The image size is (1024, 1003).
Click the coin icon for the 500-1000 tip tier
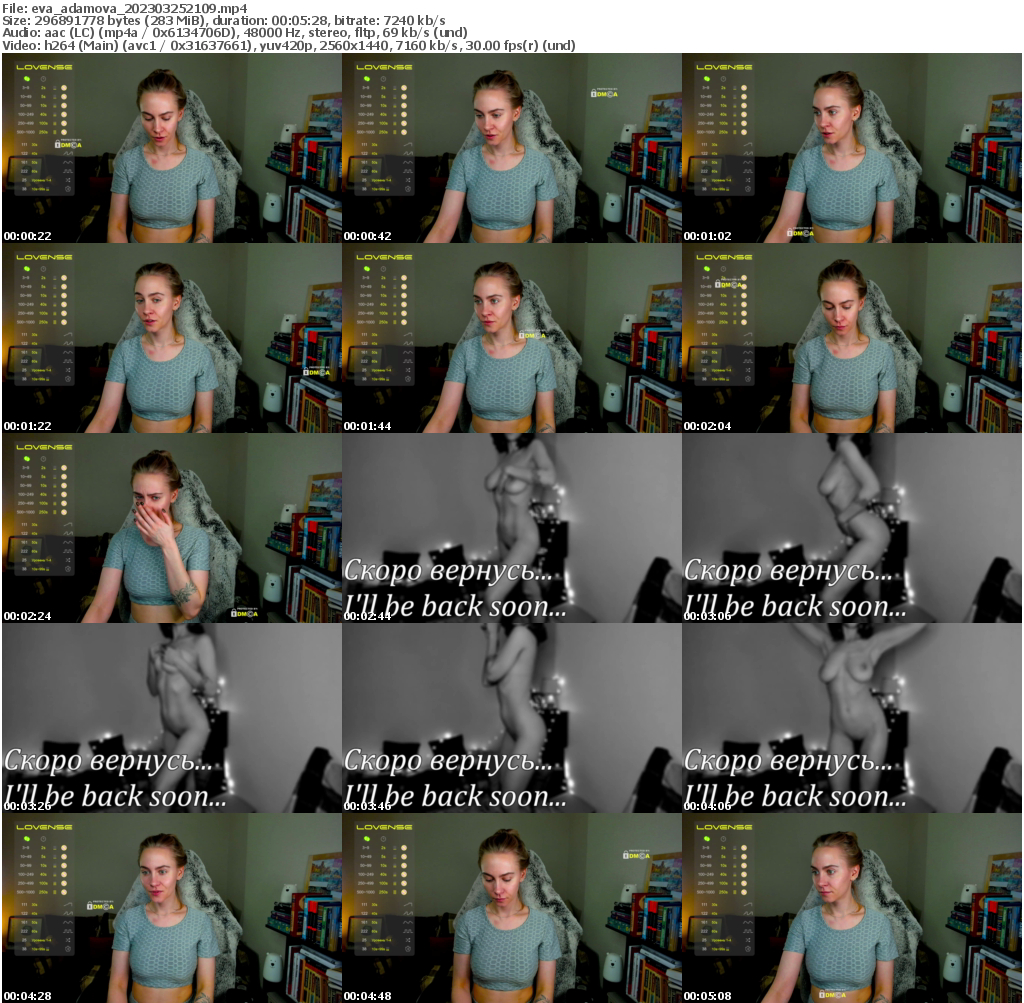click(64, 132)
